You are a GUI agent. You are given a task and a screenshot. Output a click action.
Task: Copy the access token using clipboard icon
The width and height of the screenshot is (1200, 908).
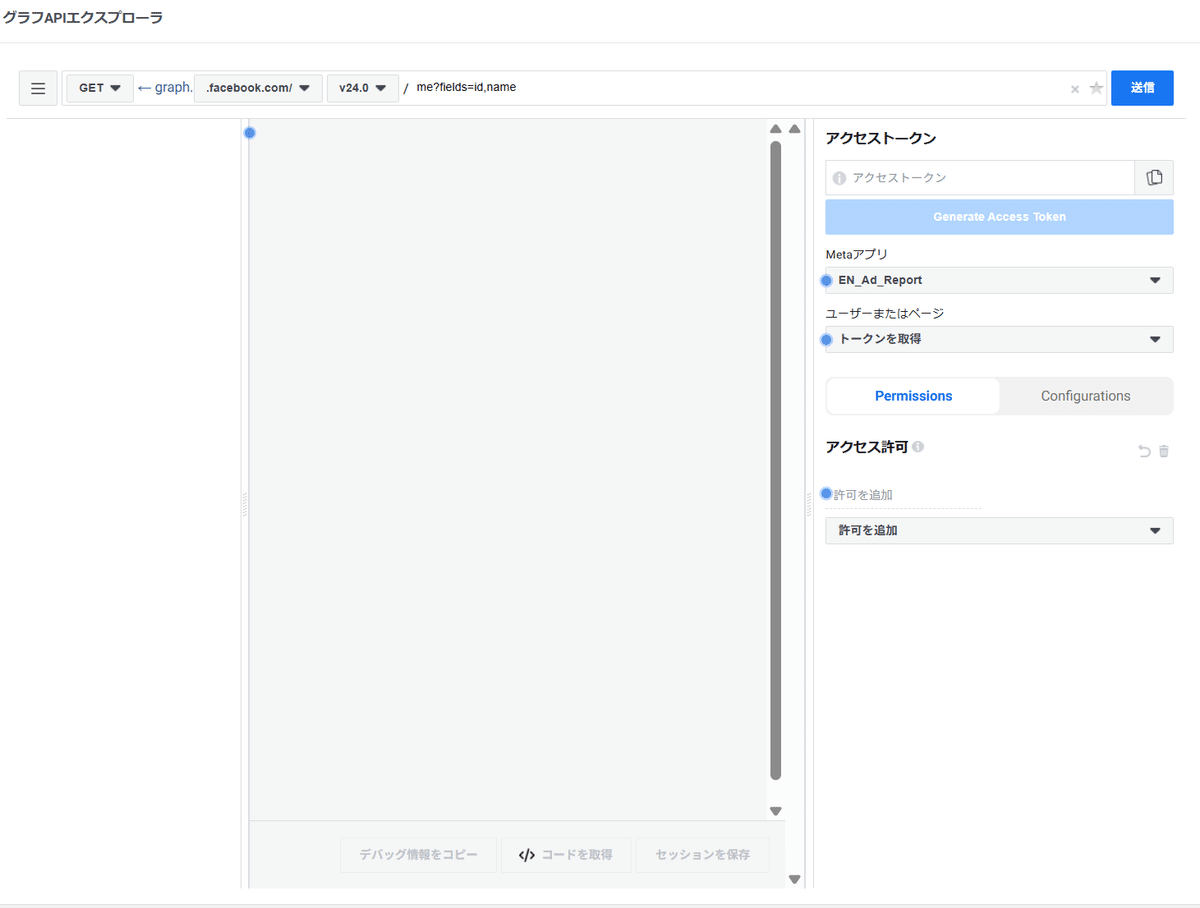point(1154,177)
